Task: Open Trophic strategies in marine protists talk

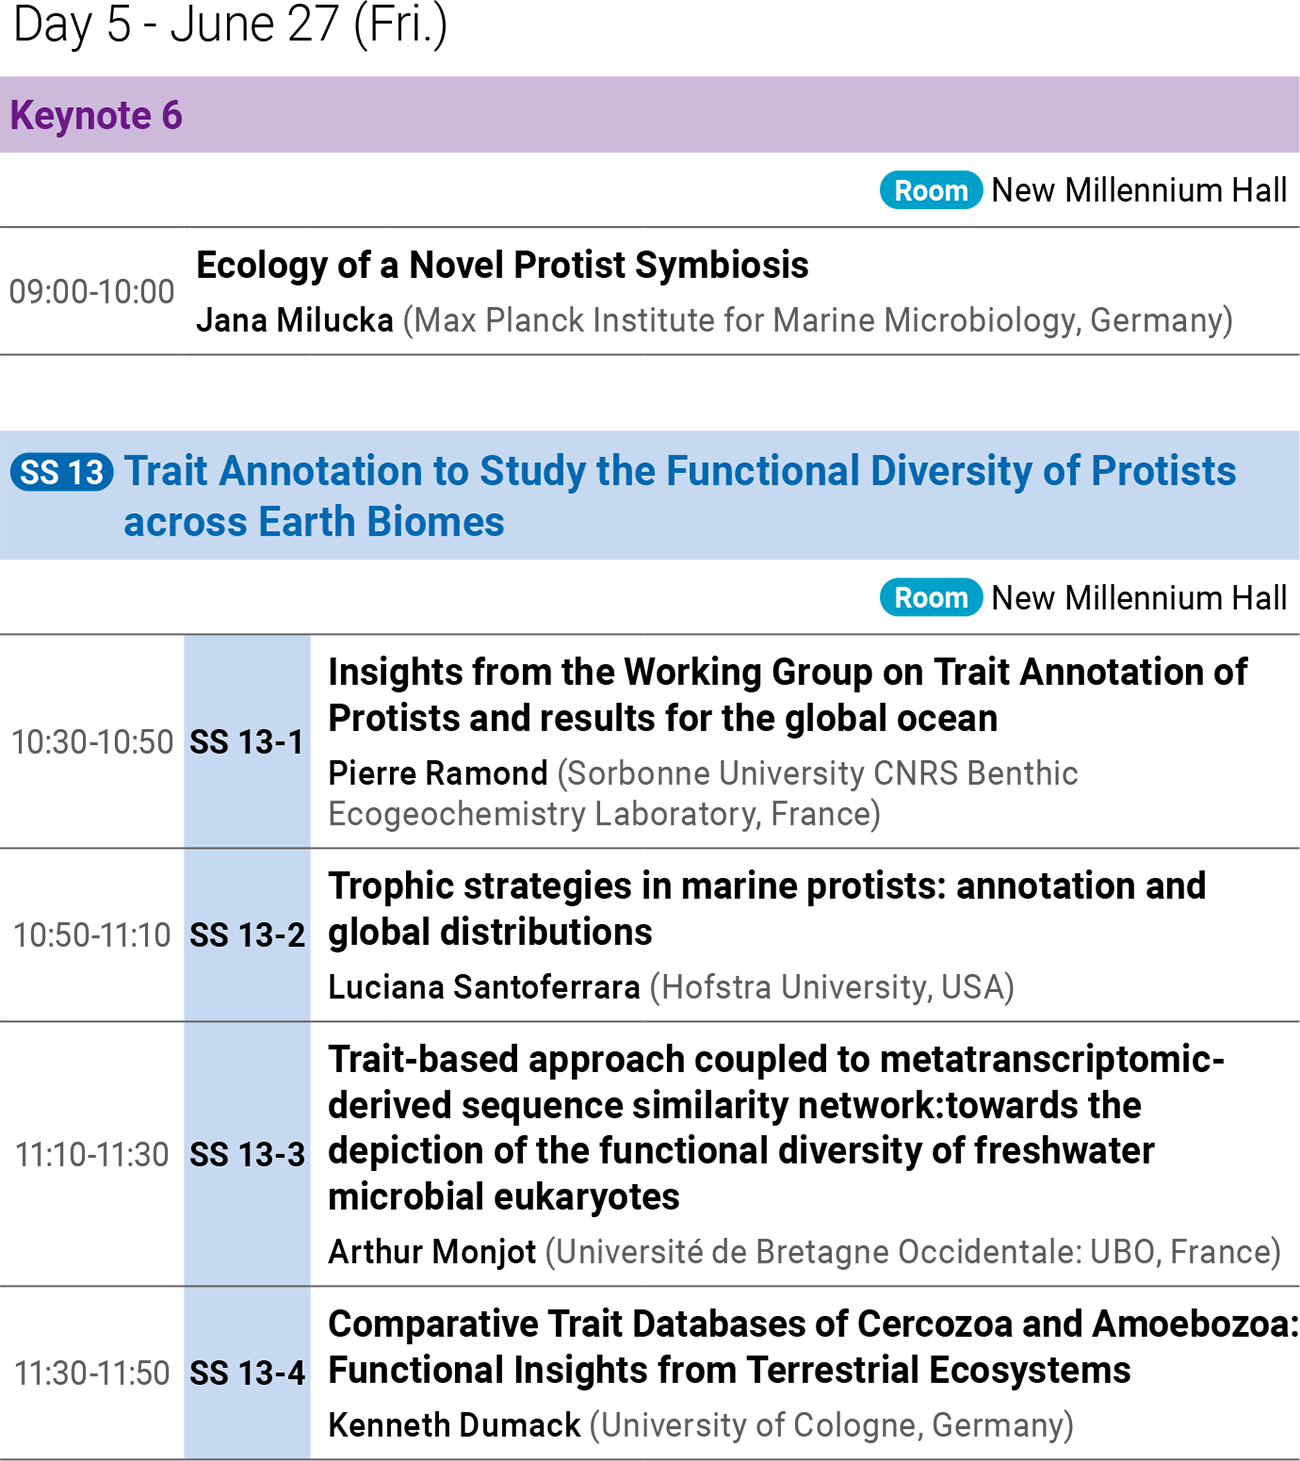Action: (x=767, y=908)
